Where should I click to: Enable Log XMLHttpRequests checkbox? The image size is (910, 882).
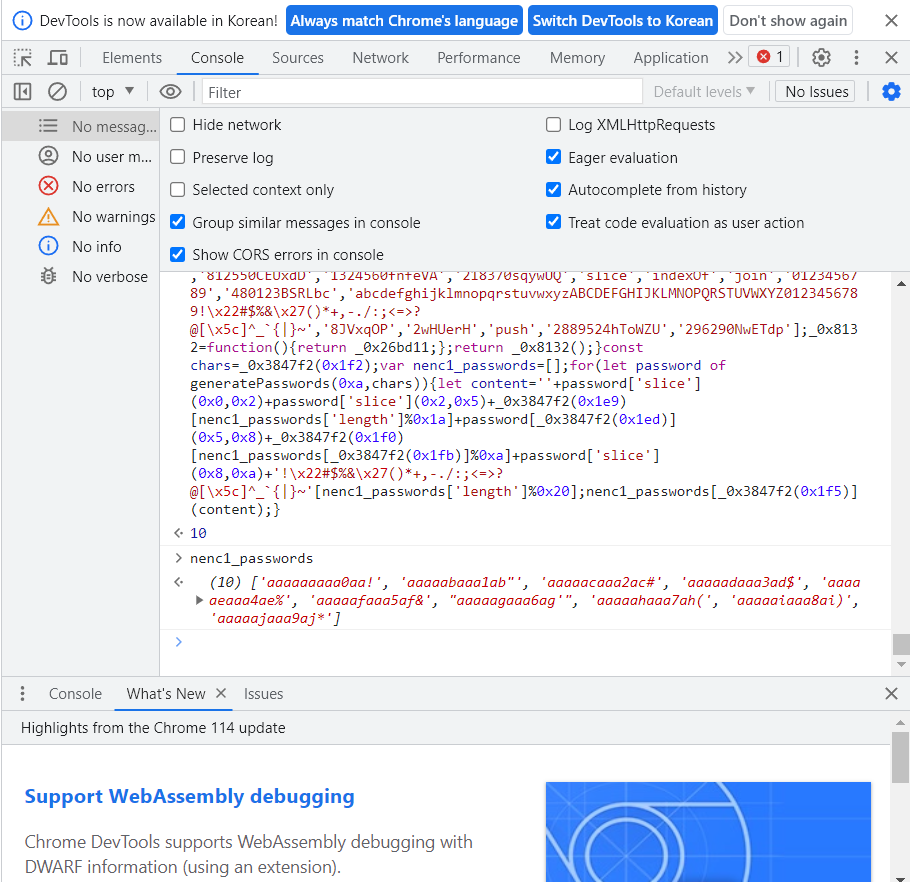pyautogui.click(x=554, y=125)
